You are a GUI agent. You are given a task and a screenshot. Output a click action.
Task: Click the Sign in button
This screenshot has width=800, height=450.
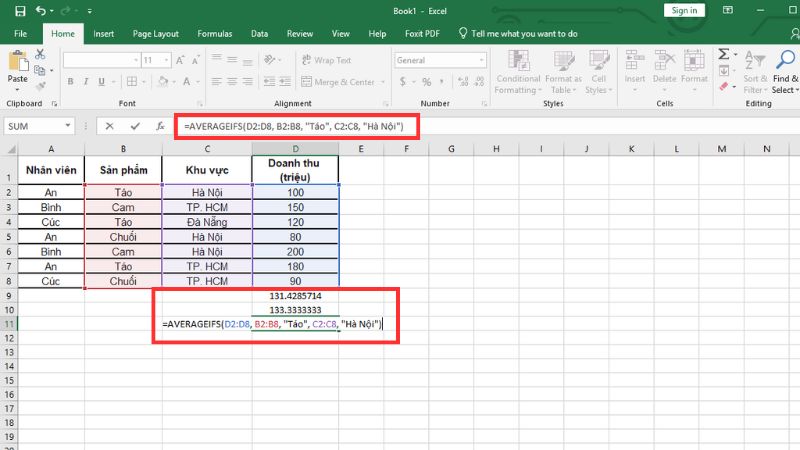tap(684, 10)
